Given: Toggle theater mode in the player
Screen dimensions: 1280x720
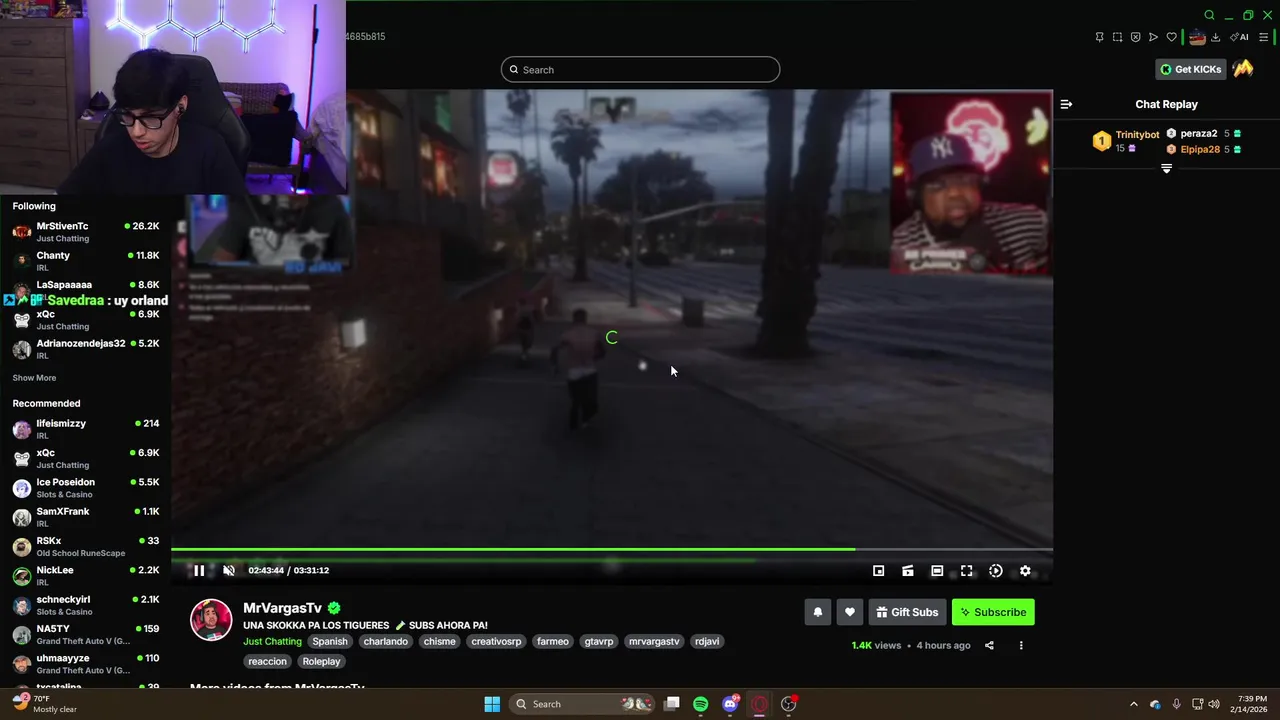Looking at the screenshot, I should click(937, 571).
